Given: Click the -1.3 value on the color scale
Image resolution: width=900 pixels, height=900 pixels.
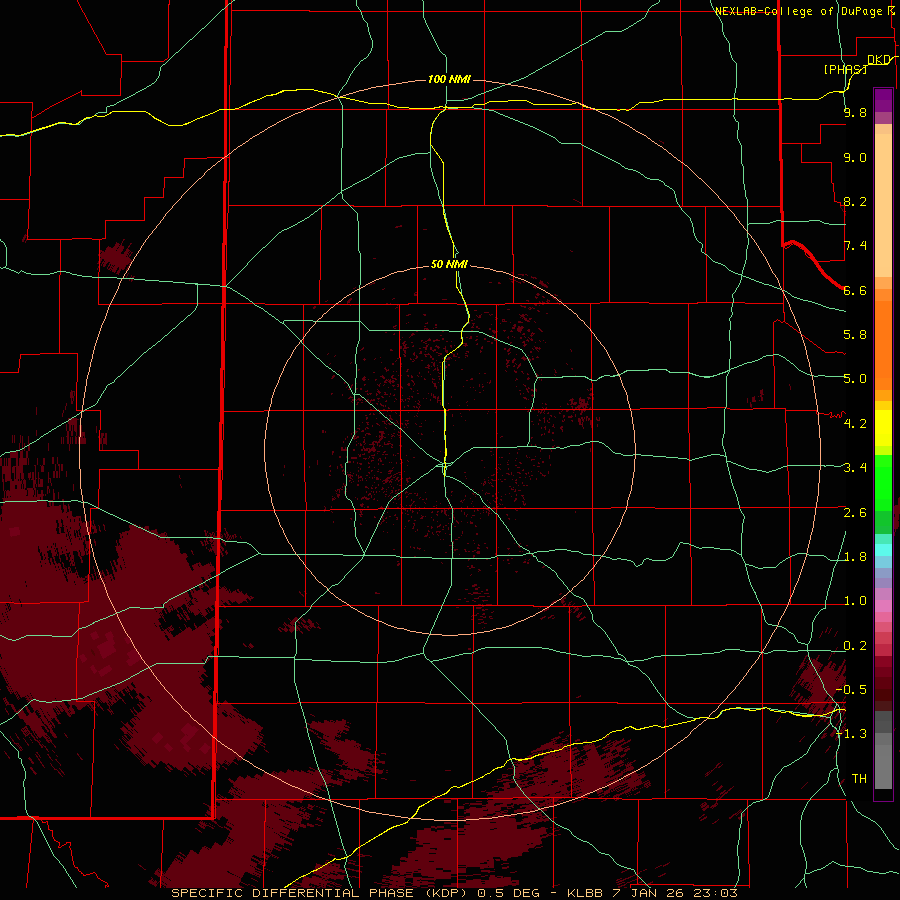Looking at the screenshot, I should coord(852,734).
